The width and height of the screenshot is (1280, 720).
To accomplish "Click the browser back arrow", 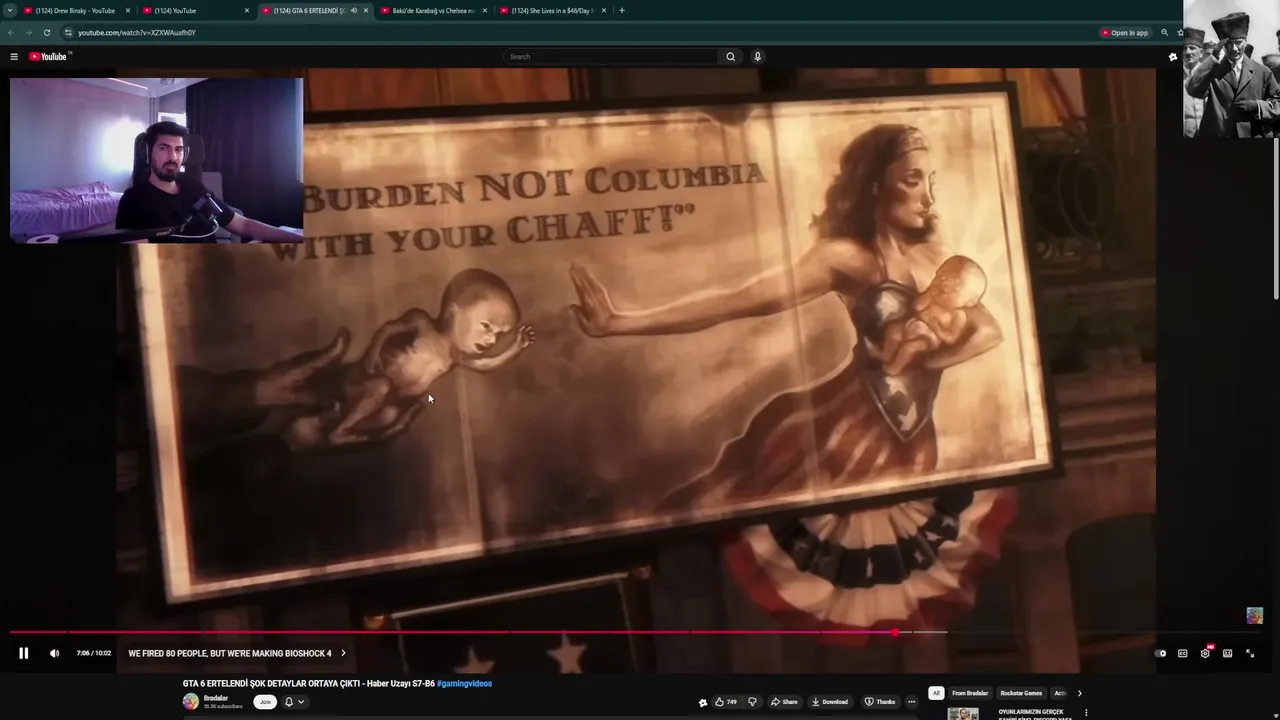I will coord(11,33).
